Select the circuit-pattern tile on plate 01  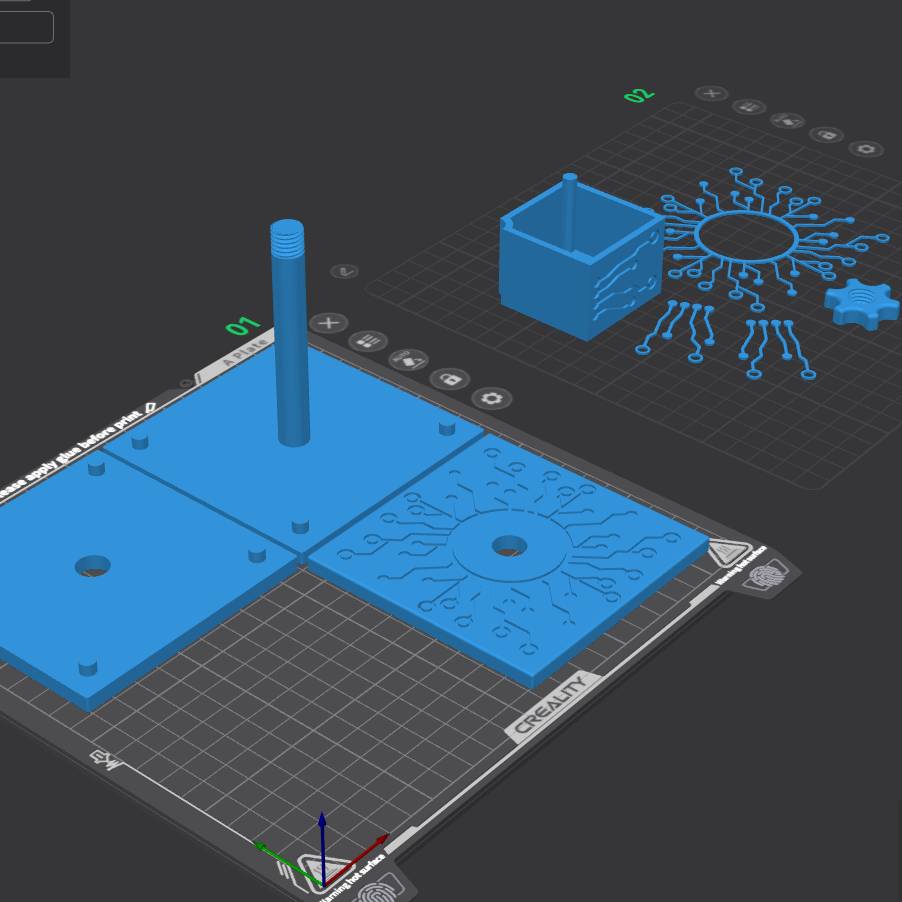[x=590, y=600]
